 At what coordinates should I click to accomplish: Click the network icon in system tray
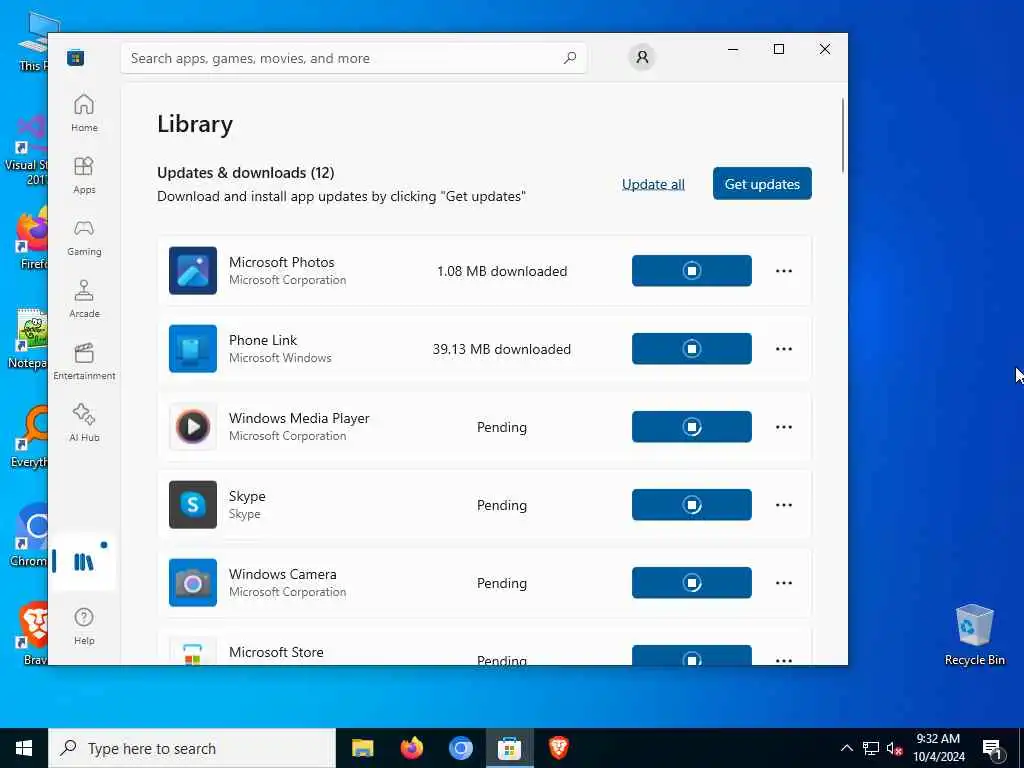coord(871,748)
